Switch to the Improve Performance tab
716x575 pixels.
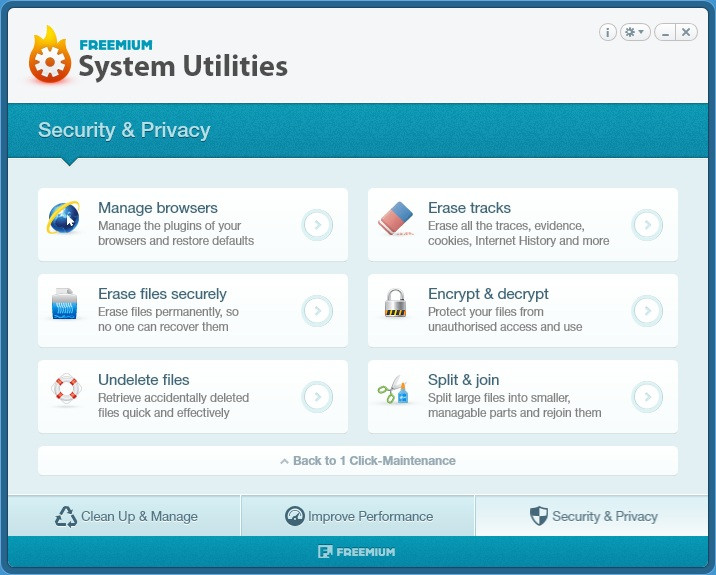click(358, 516)
